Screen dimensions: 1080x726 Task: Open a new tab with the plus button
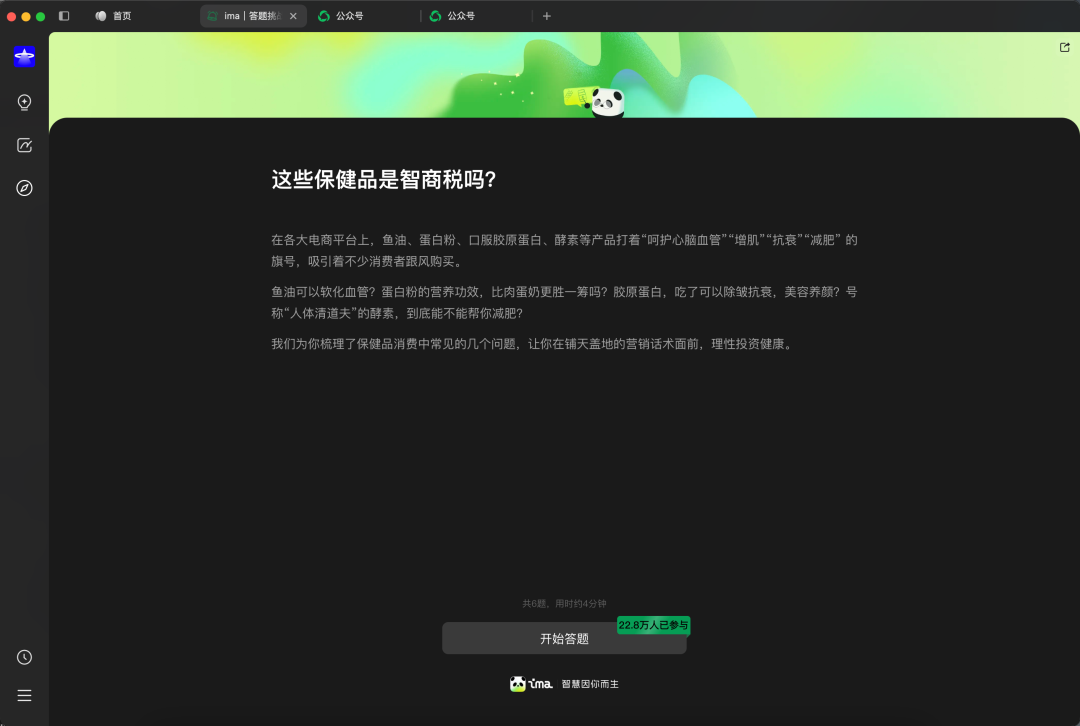(x=546, y=15)
